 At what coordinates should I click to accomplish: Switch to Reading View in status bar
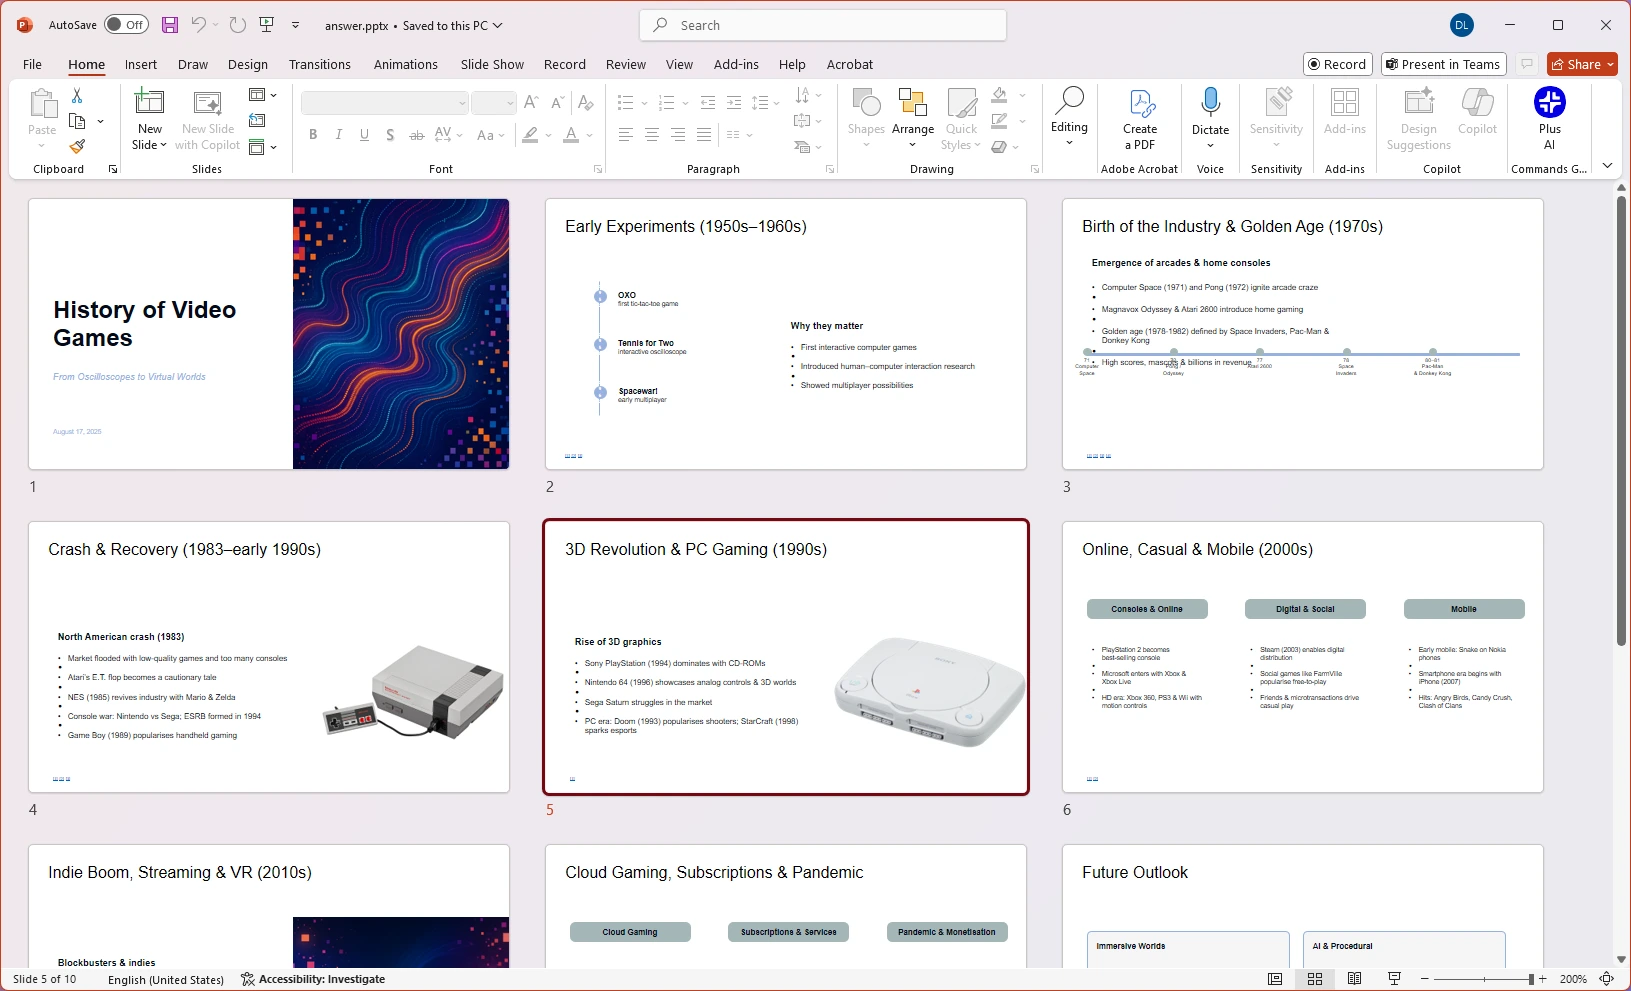(1354, 979)
